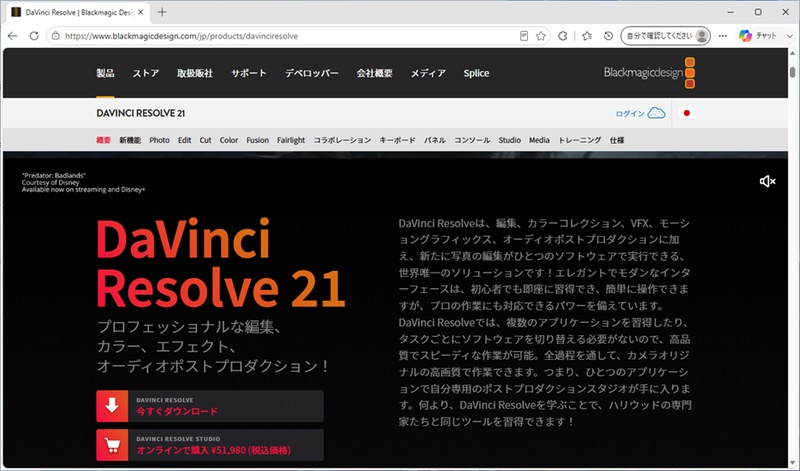Select the DaVinci Resolve browser tab
The width and height of the screenshot is (800, 471).
click(79, 12)
